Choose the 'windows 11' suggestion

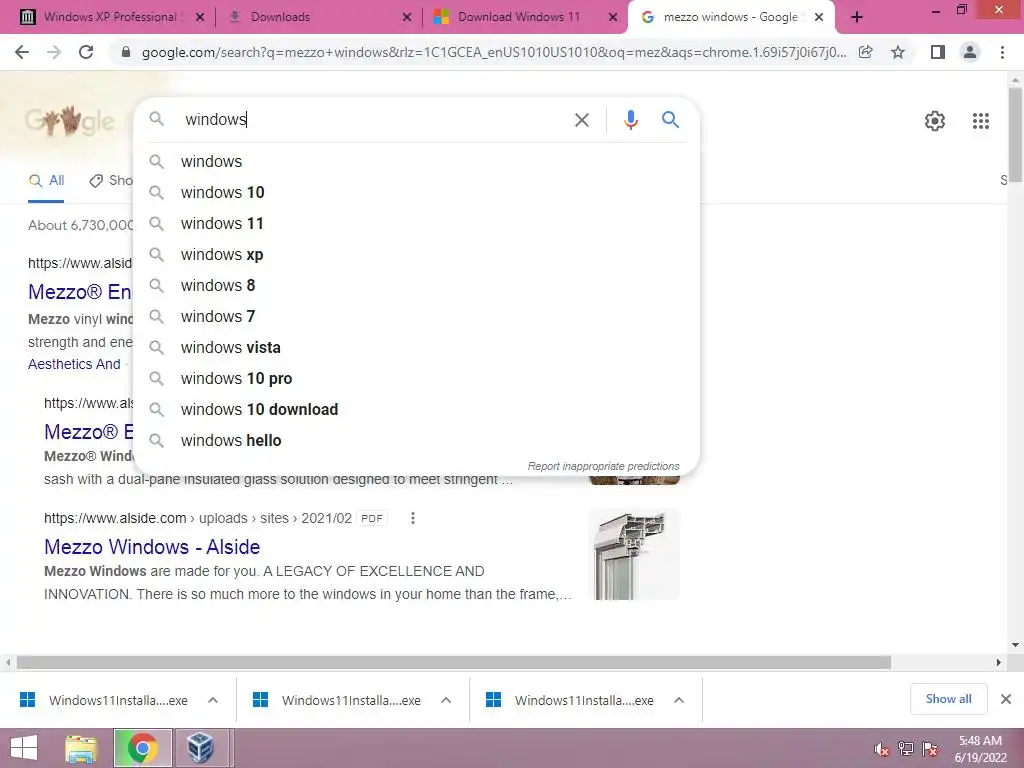click(417, 223)
